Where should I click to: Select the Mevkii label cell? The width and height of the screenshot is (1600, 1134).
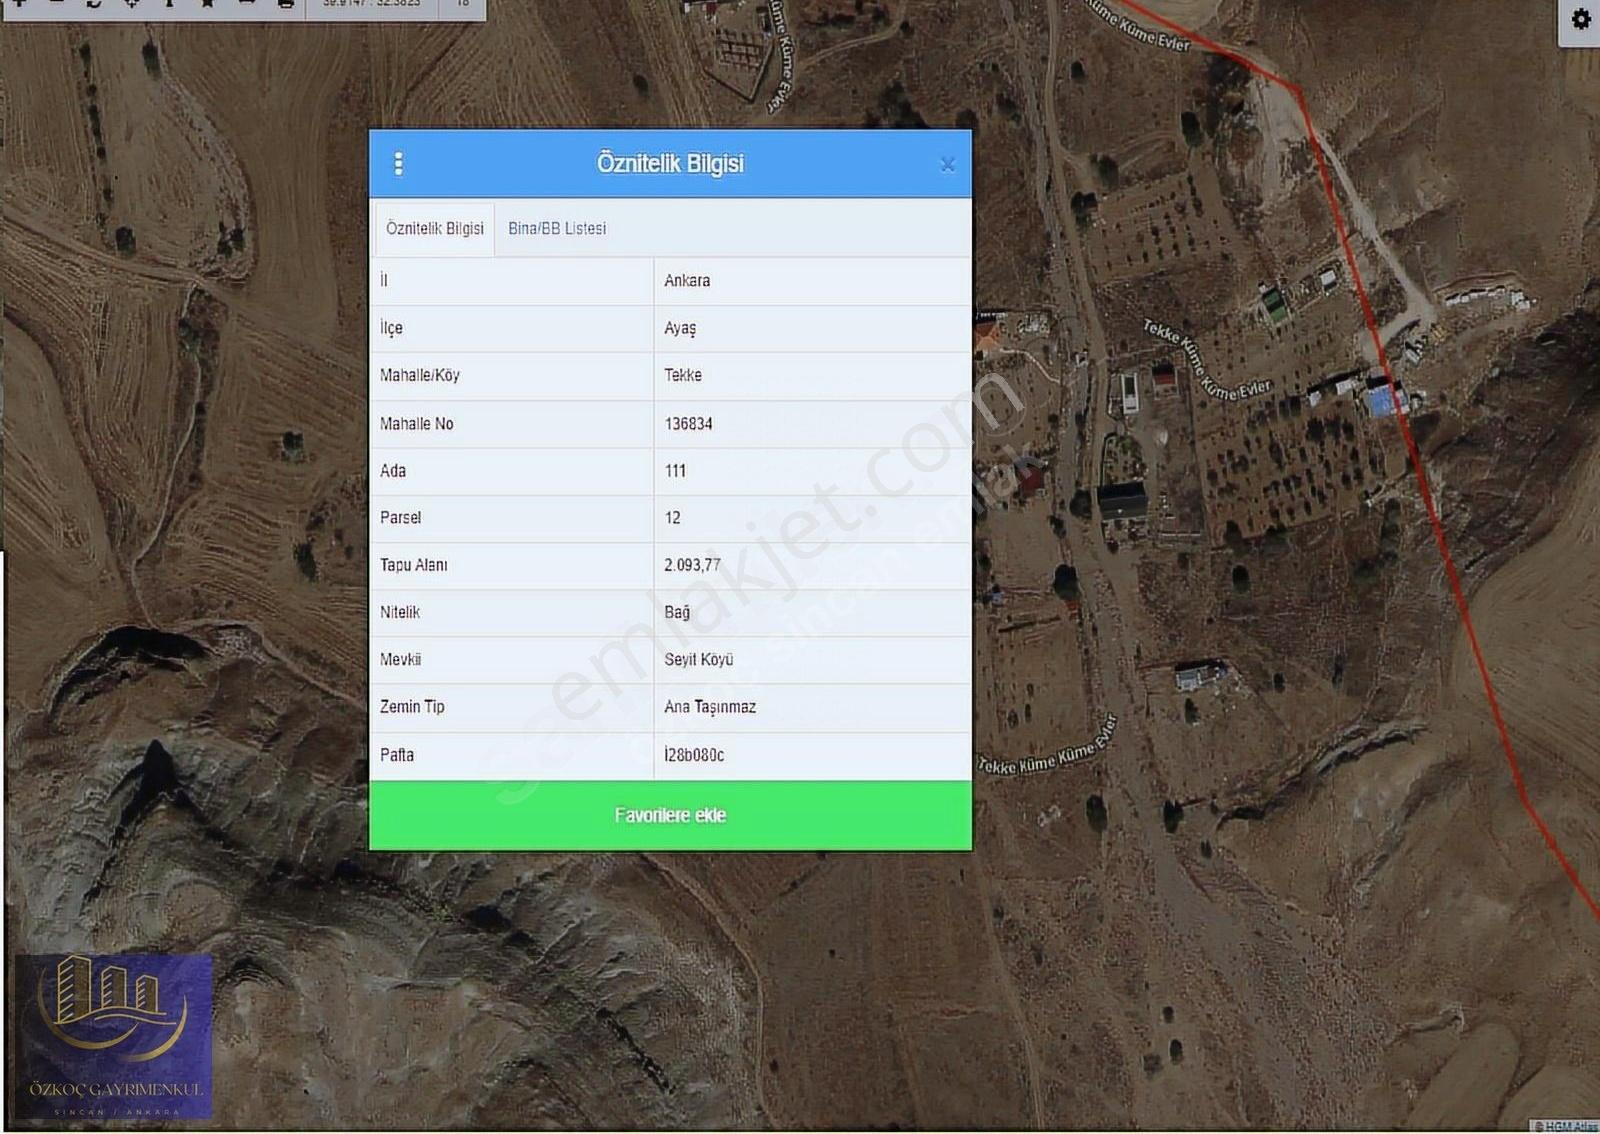[512, 660]
